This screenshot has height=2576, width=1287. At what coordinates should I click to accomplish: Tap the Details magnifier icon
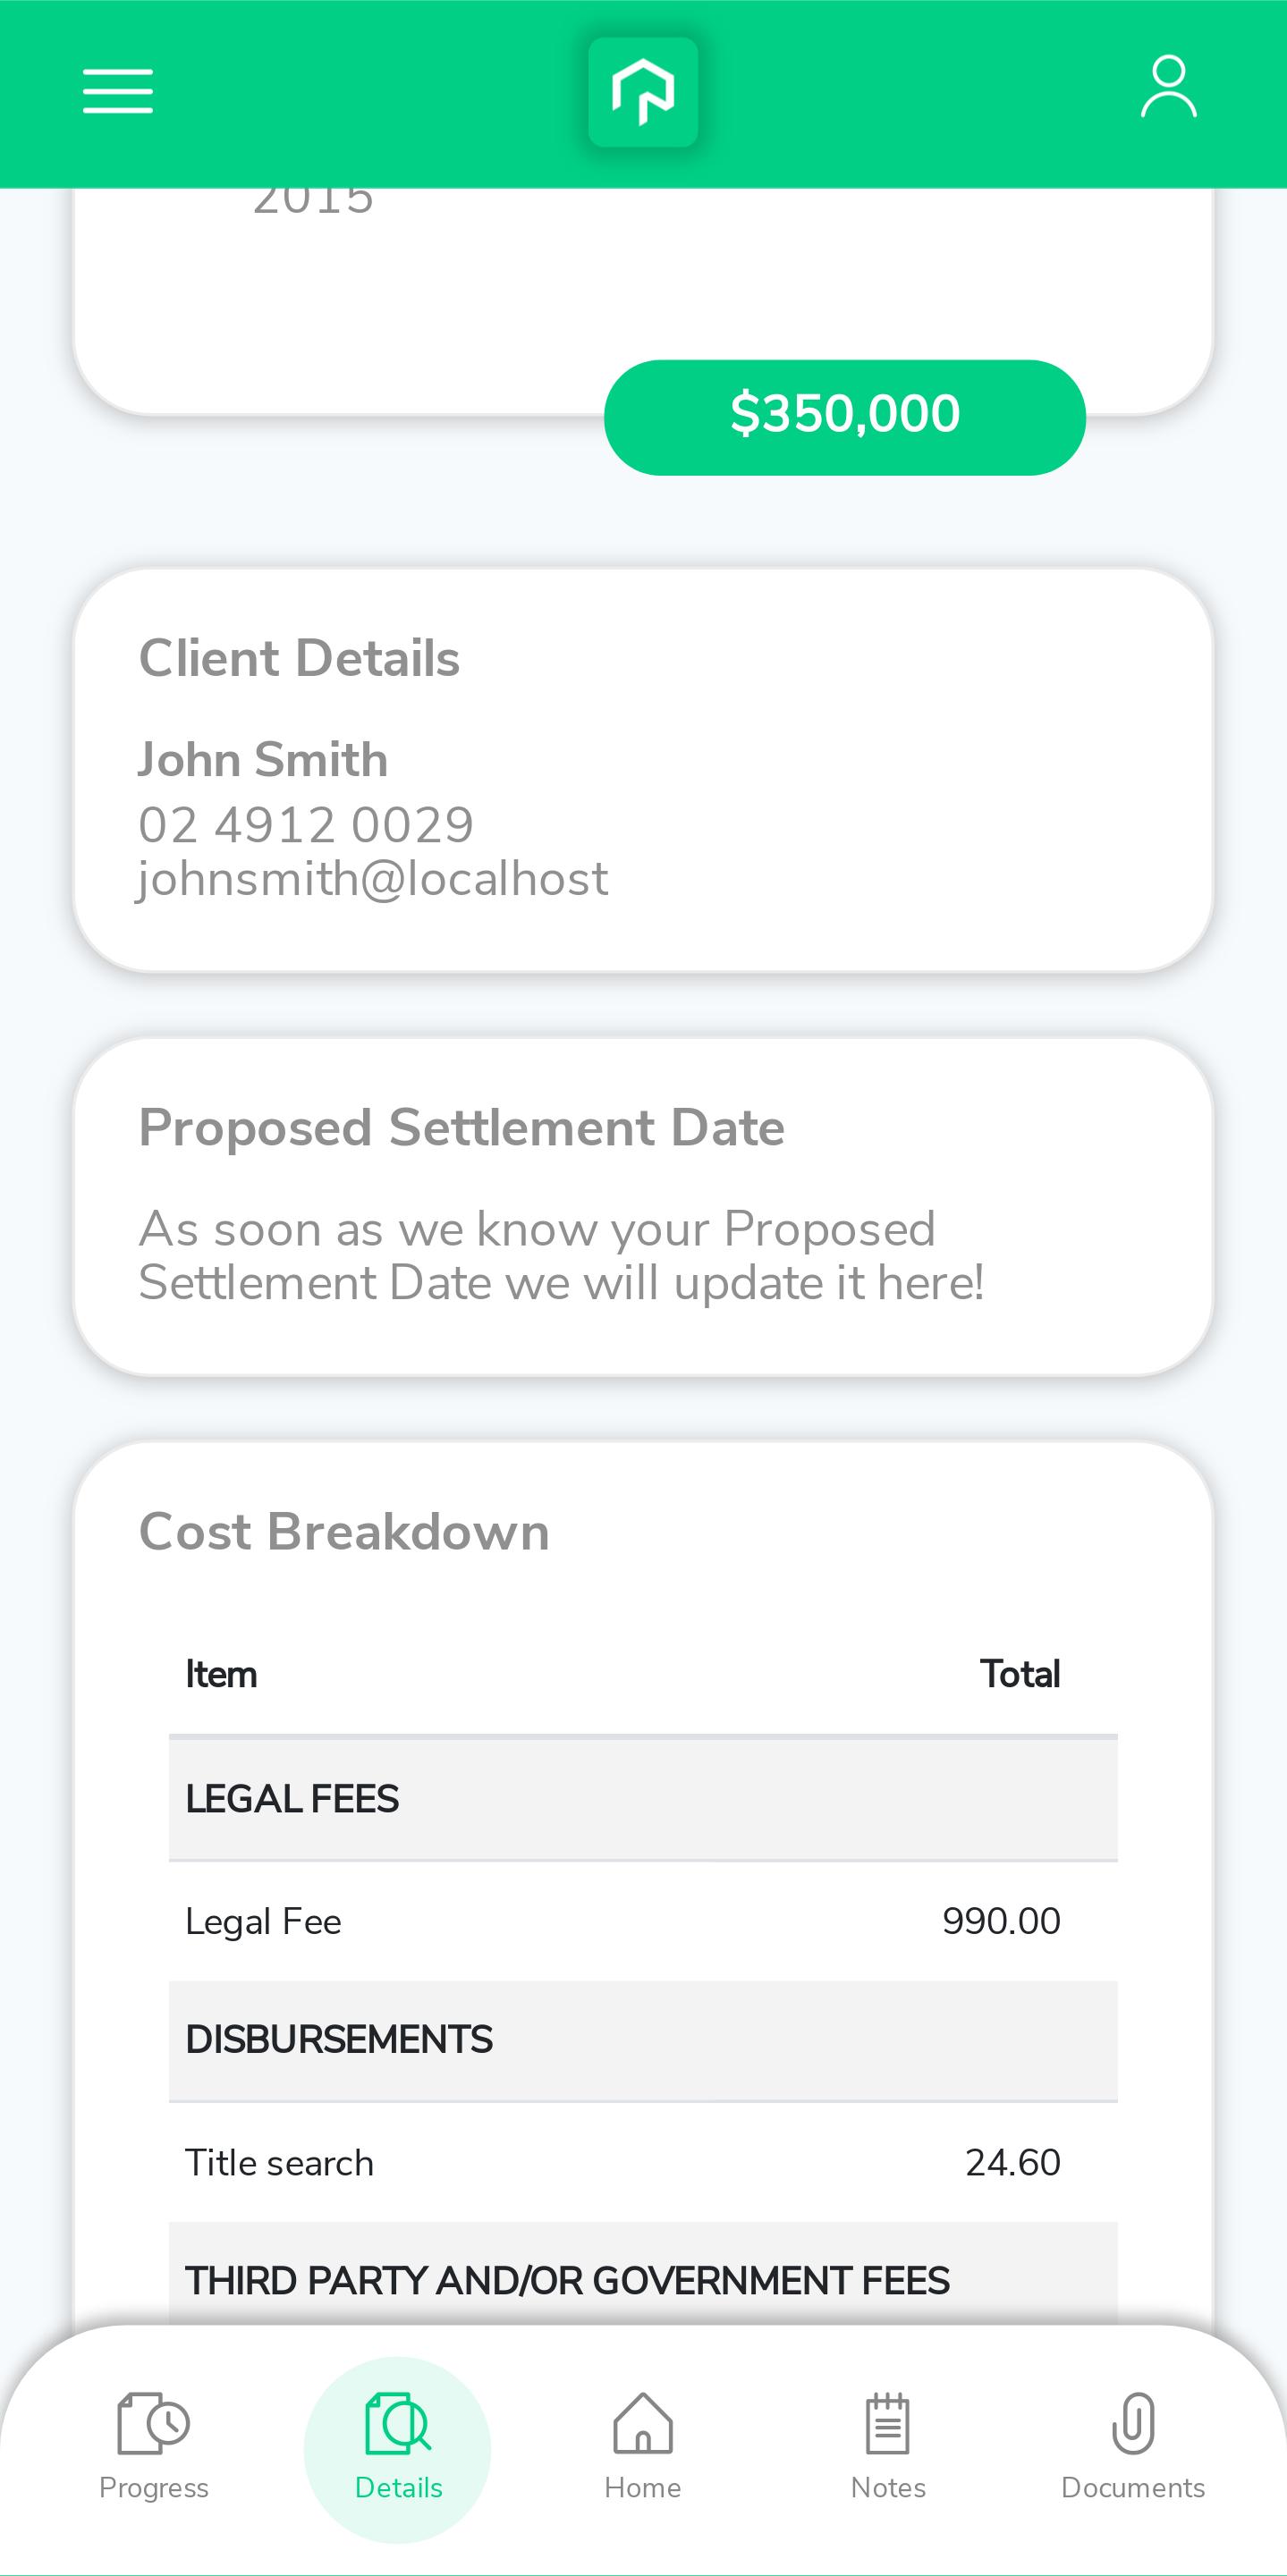click(x=398, y=2423)
